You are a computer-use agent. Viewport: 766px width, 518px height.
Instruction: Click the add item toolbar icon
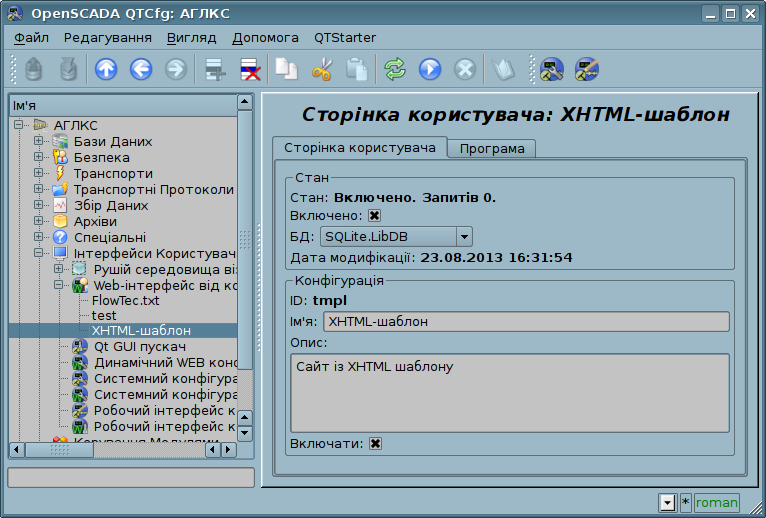click(213, 70)
